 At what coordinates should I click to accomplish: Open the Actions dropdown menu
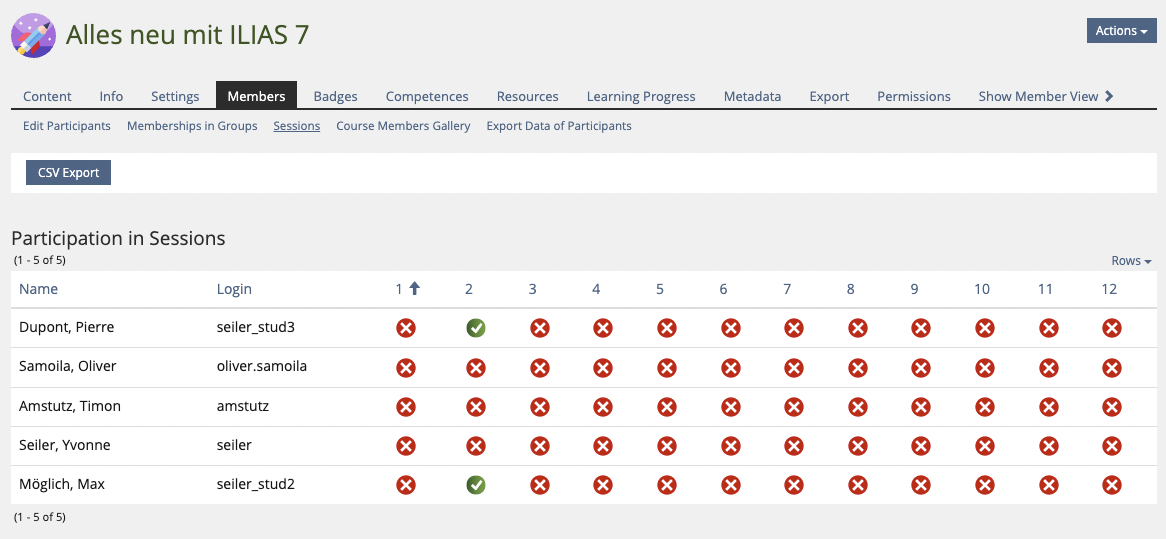point(1121,31)
